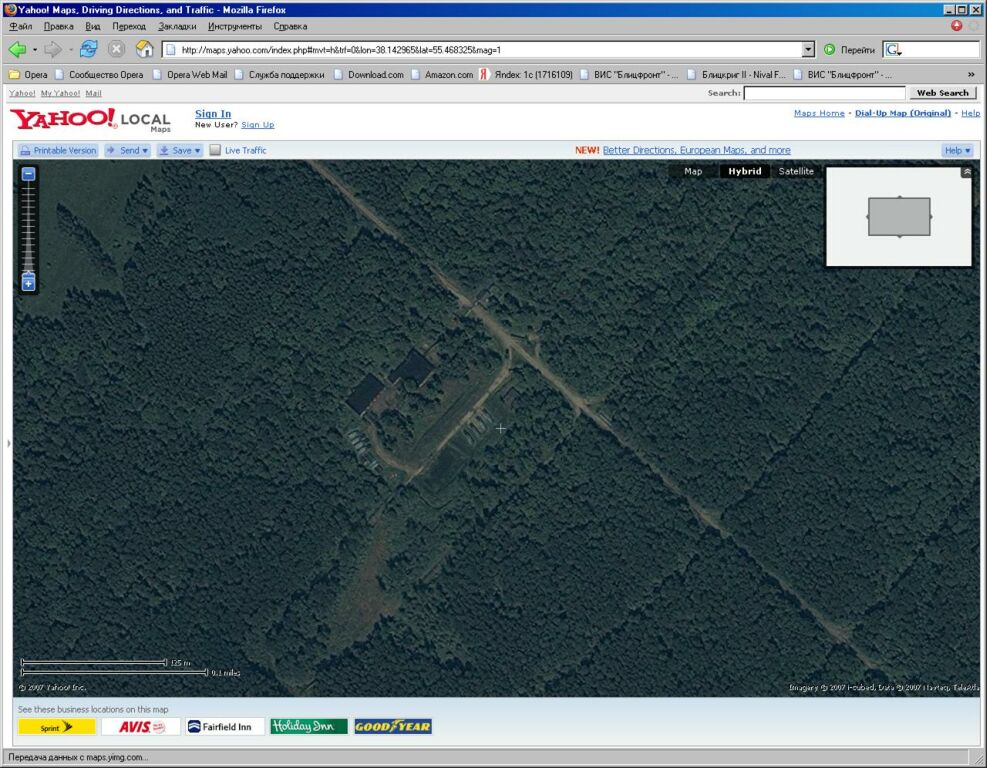Open the Holiday Inn business logo

pyautogui.click(x=308, y=726)
